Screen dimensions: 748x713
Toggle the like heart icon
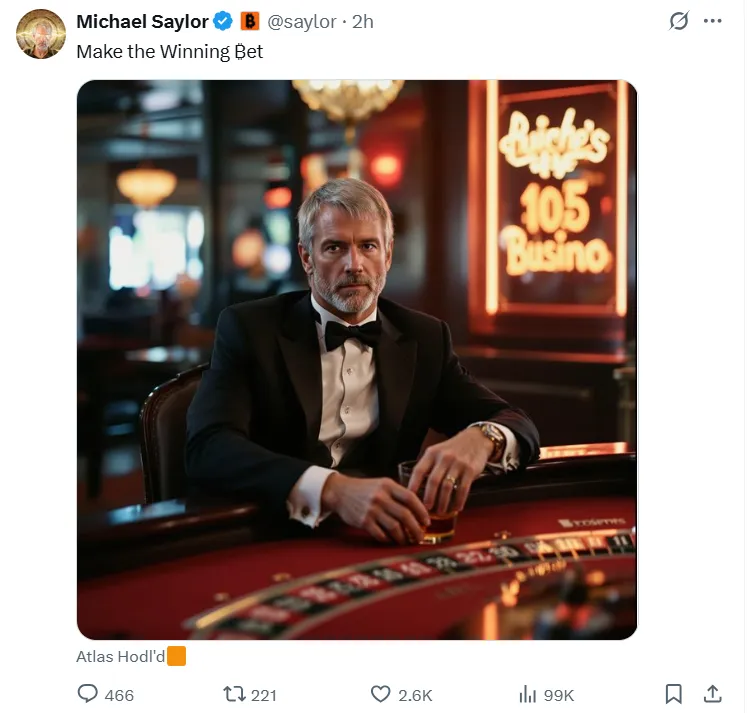click(381, 694)
